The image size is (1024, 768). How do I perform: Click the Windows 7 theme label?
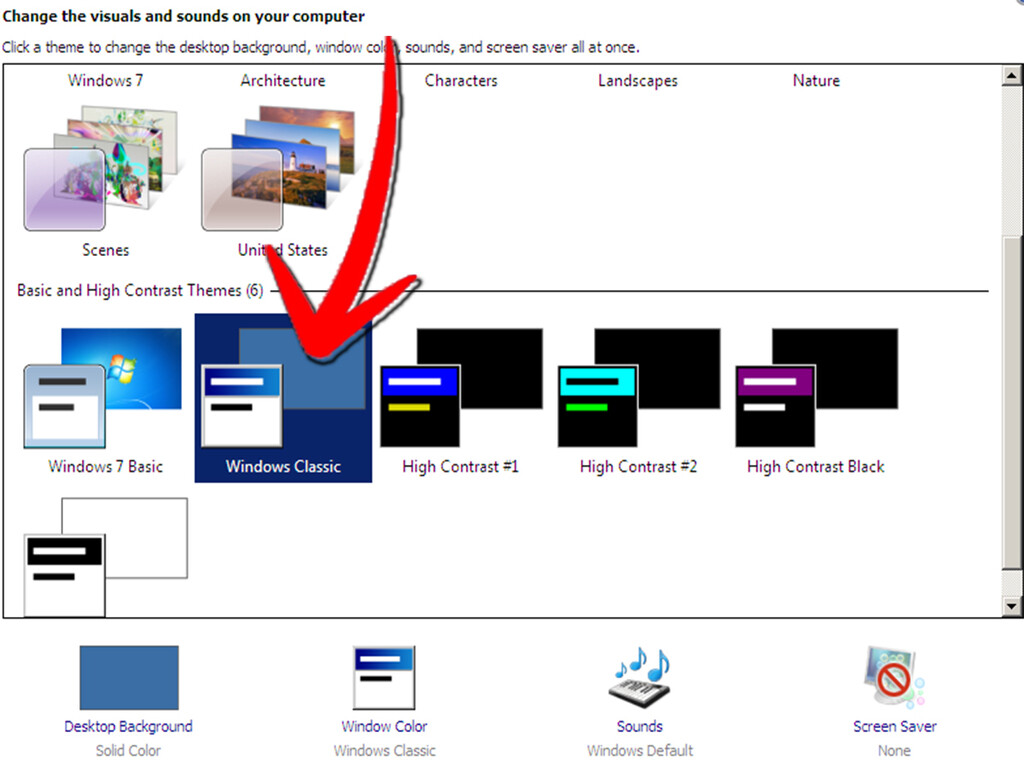point(104,81)
